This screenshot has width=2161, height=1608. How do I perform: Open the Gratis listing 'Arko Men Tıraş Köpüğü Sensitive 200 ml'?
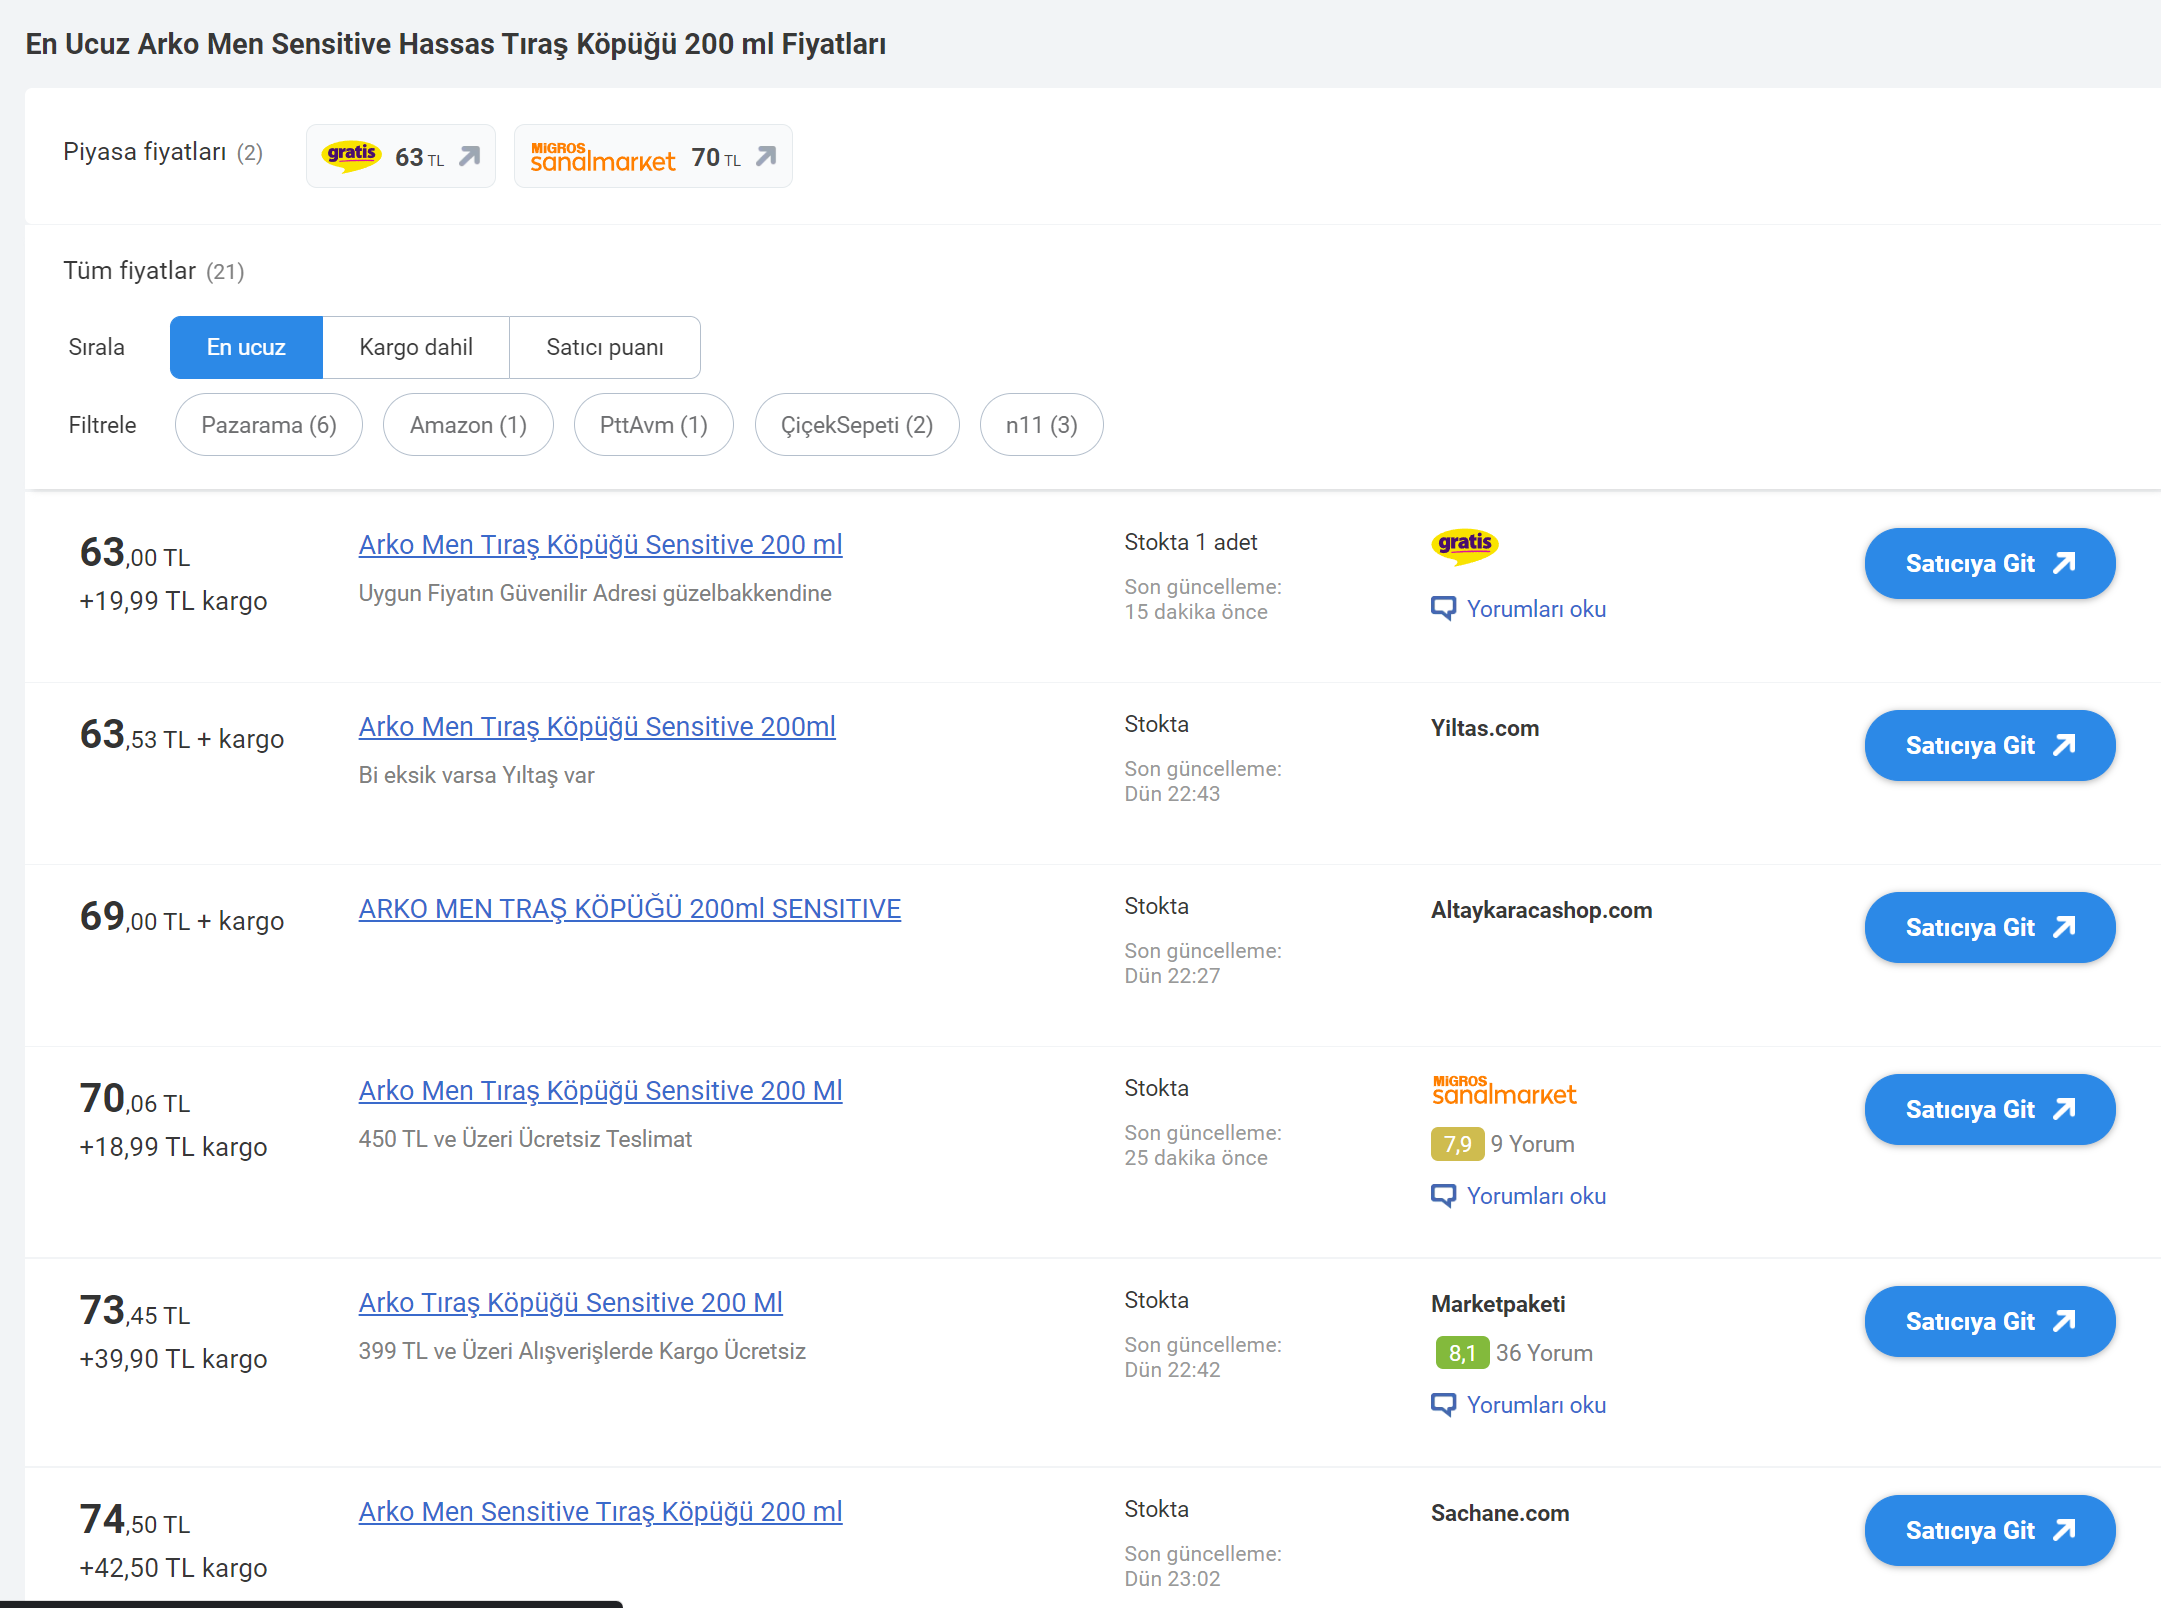pos(601,545)
